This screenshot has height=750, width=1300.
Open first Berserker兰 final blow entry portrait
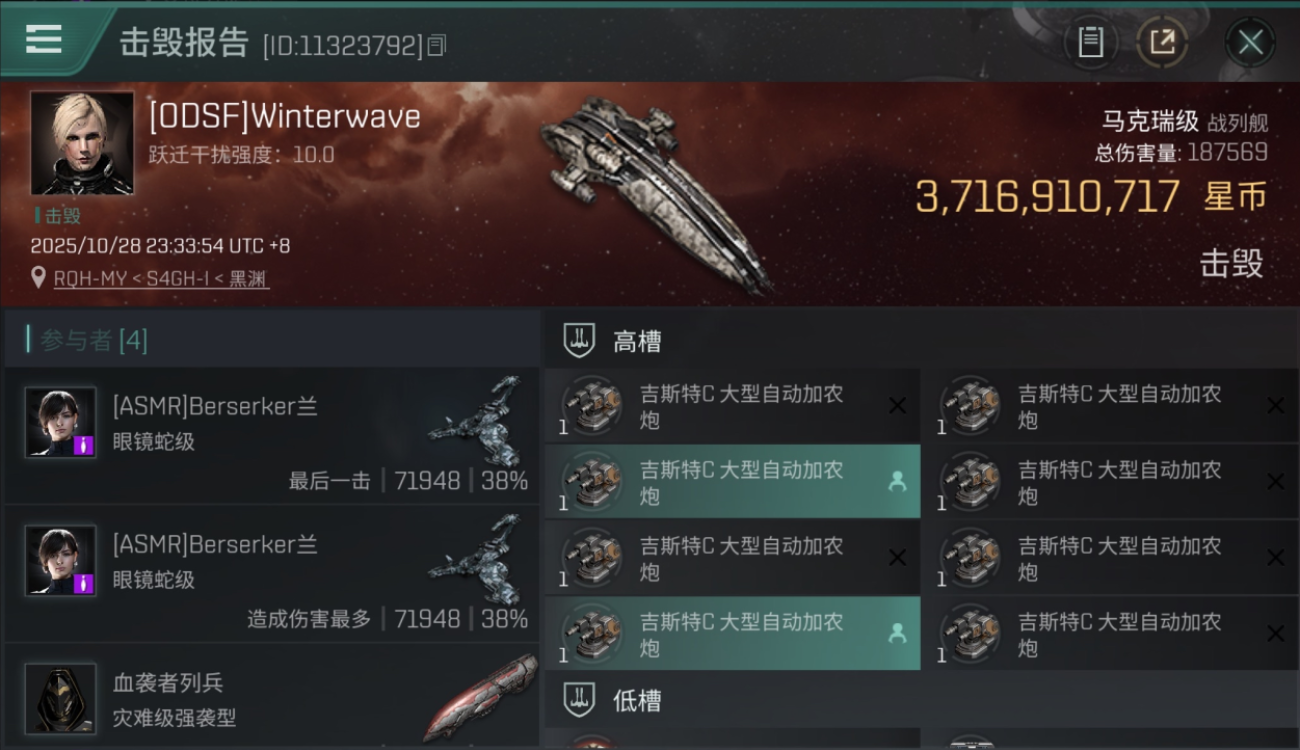click(x=61, y=422)
